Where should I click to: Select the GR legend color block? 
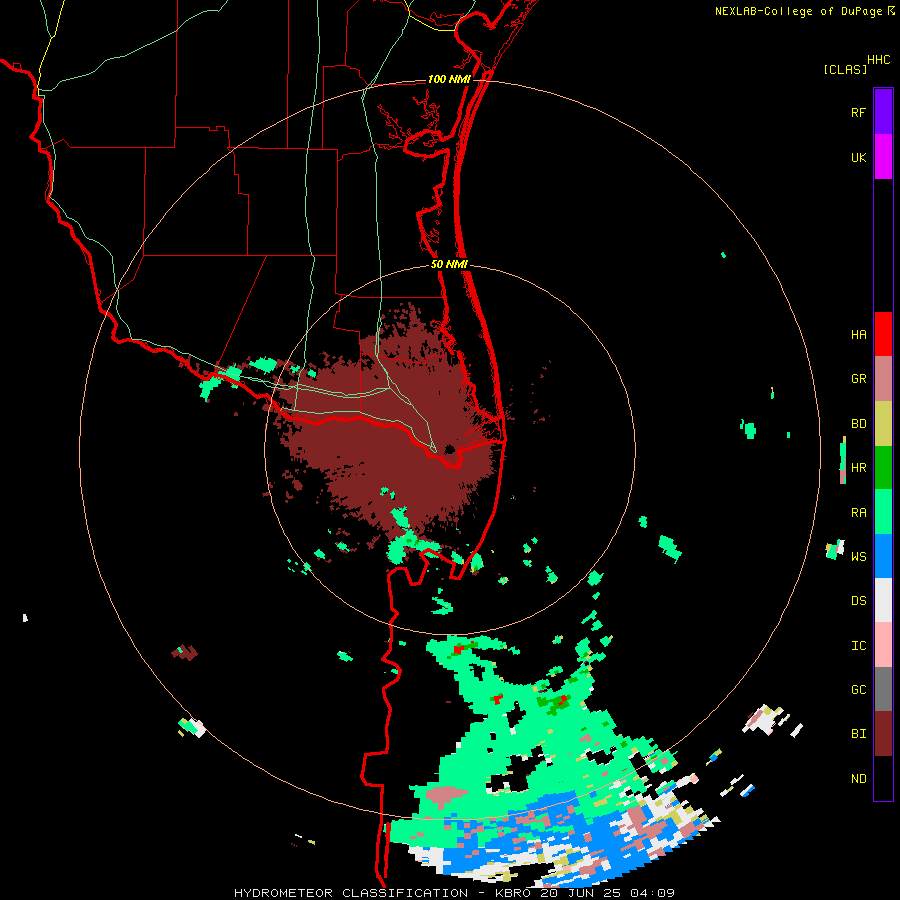(x=883, y=379)
